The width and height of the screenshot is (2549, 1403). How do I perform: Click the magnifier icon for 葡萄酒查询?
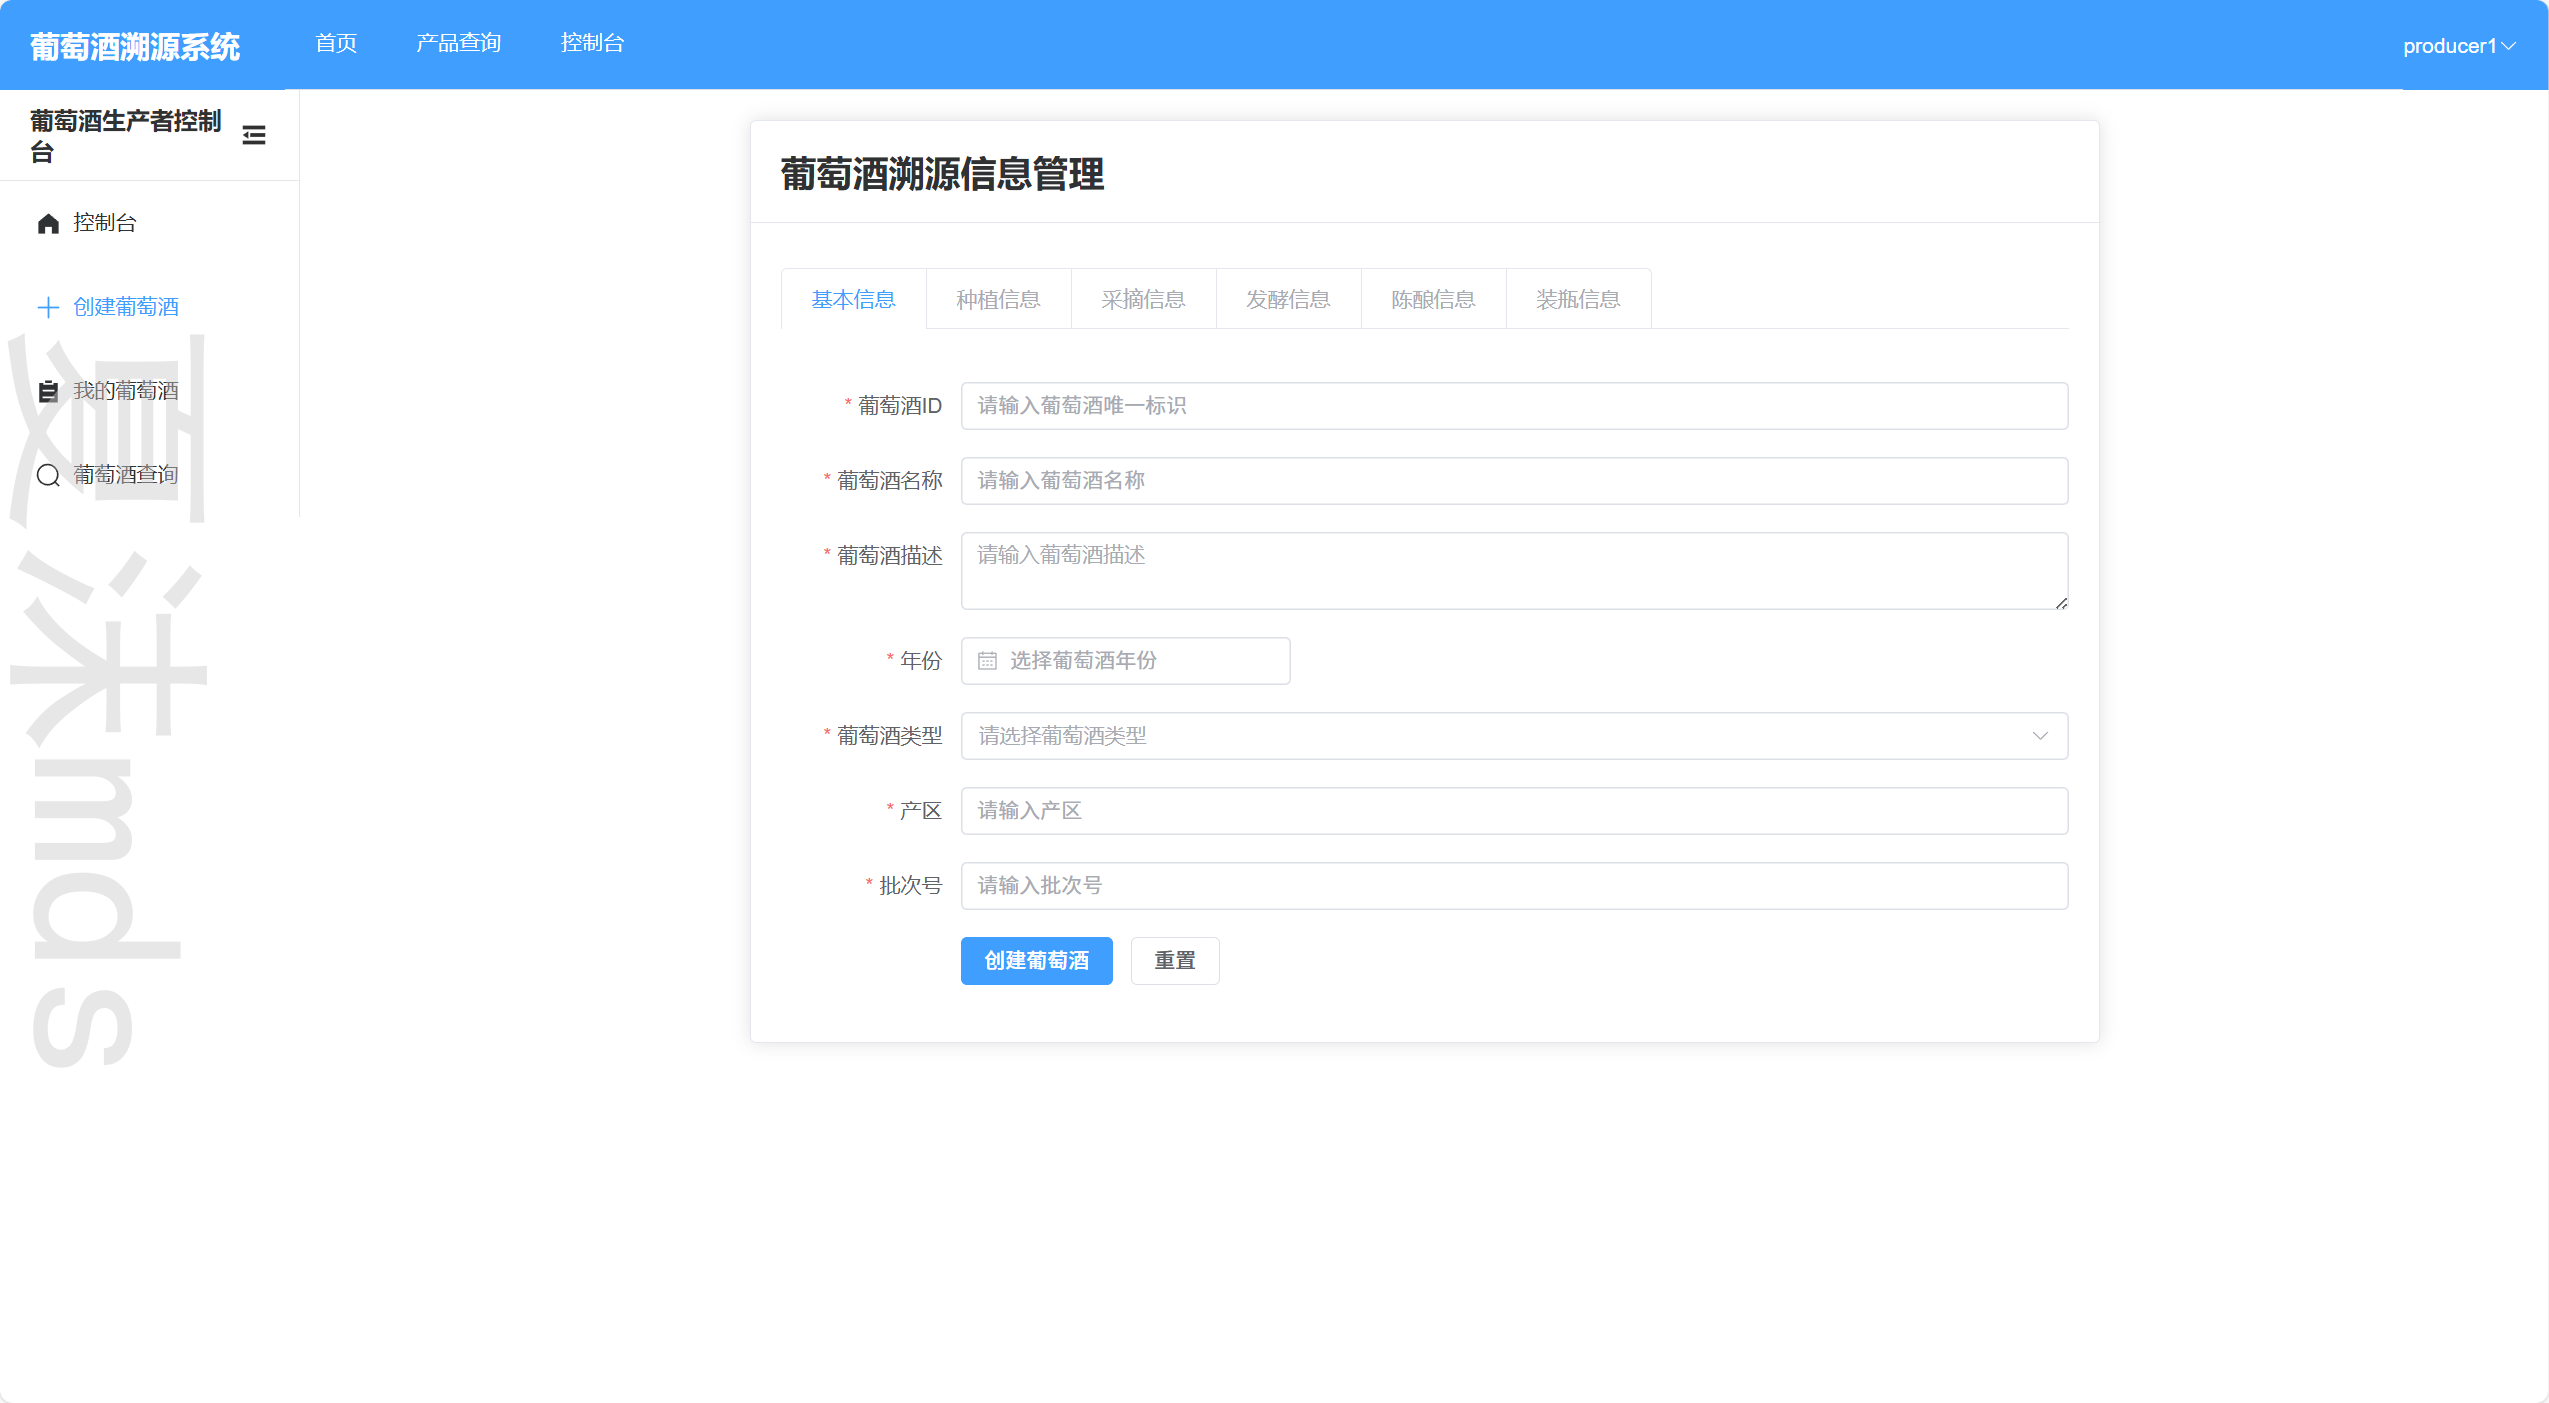click(48, 475)
